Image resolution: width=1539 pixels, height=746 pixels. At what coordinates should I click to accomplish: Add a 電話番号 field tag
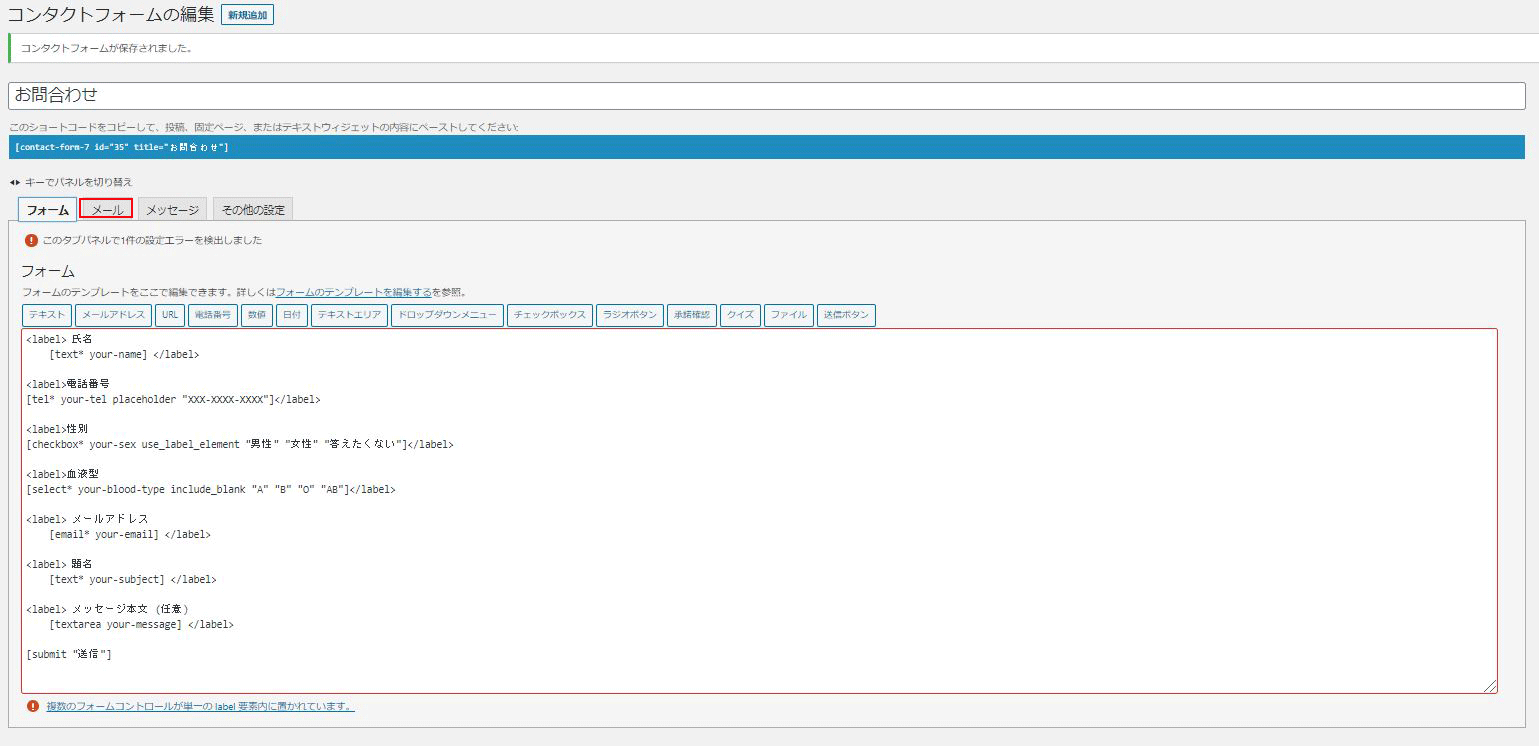pyautogui.click(x=212, y=315)
